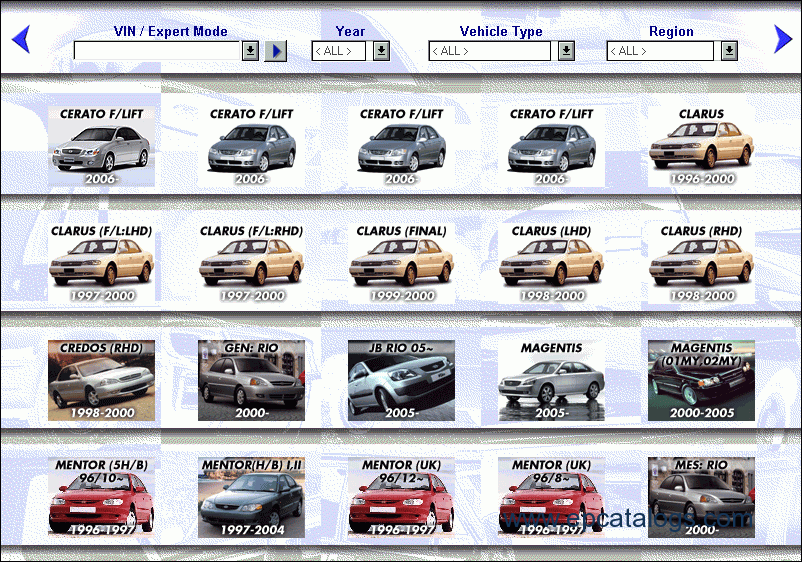The width and height of the screenshot is (802, 562).
Task: Focus the VIN / Expert Mode input field
Action: pyautogui.click(x=157, y=51)
